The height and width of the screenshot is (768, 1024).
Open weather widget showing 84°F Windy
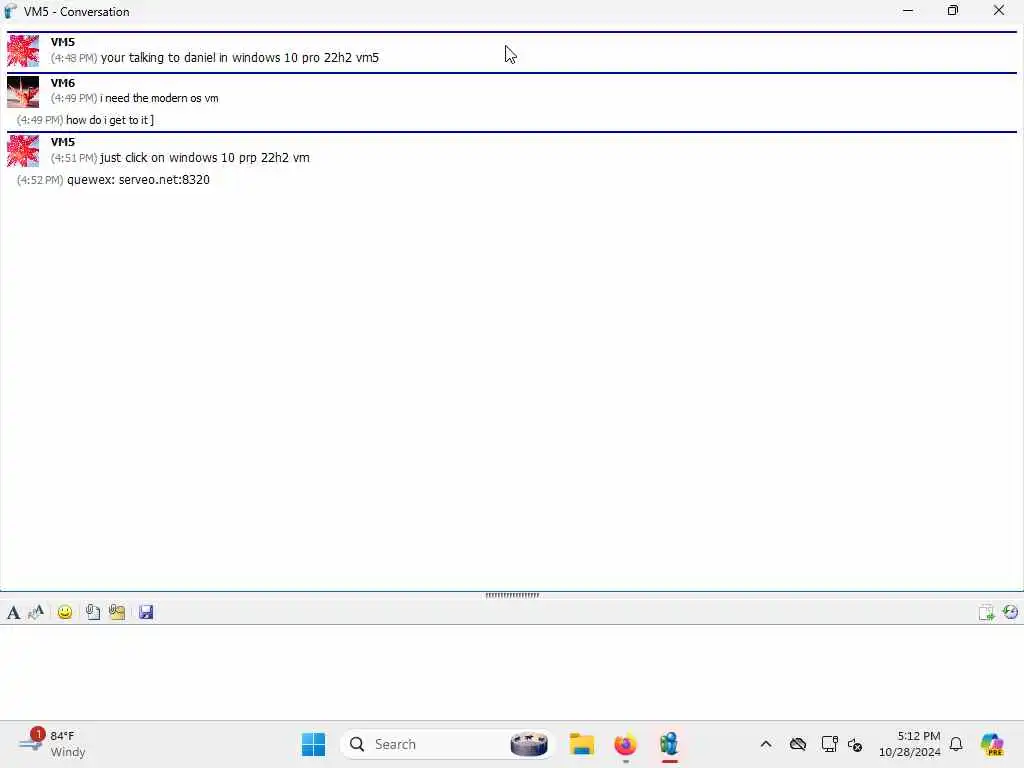(52, 744)
